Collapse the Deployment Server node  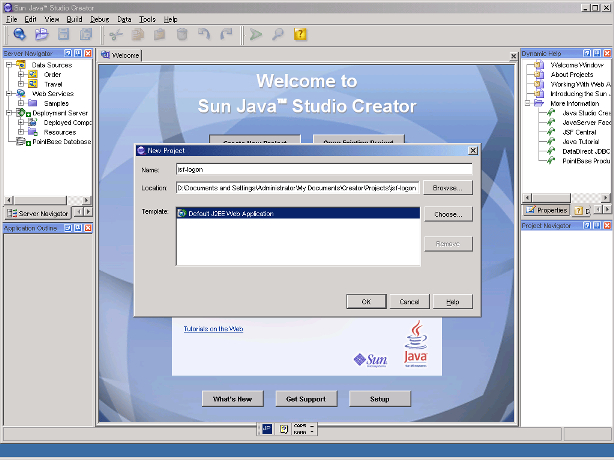[x=9, y=113]
